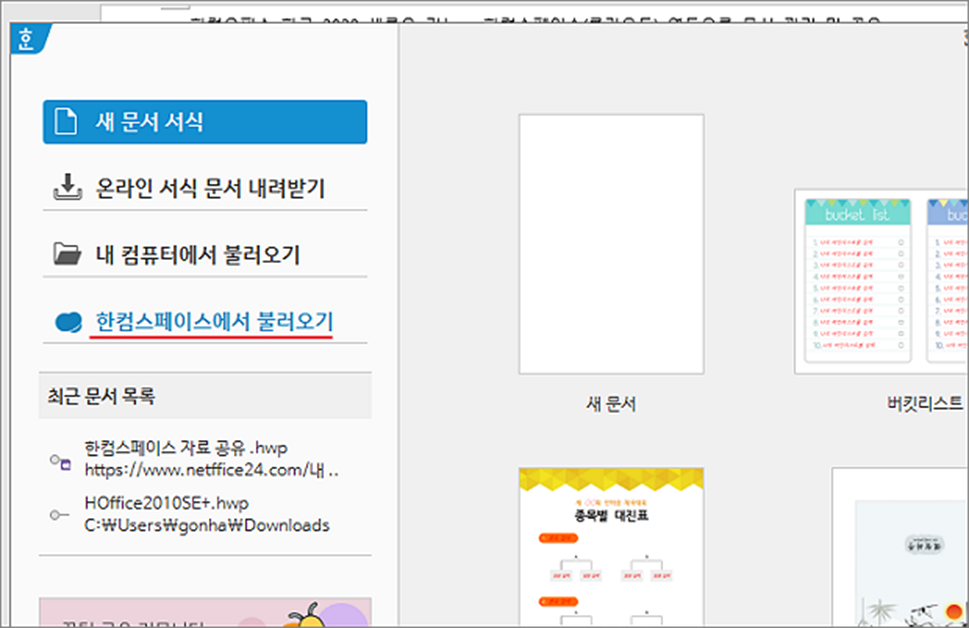The width and height of the screenshot is (969, 628).
Task: Open recent file 한컴스페이스 자료 공유 .hwp
Action: [x=186, y=448]
